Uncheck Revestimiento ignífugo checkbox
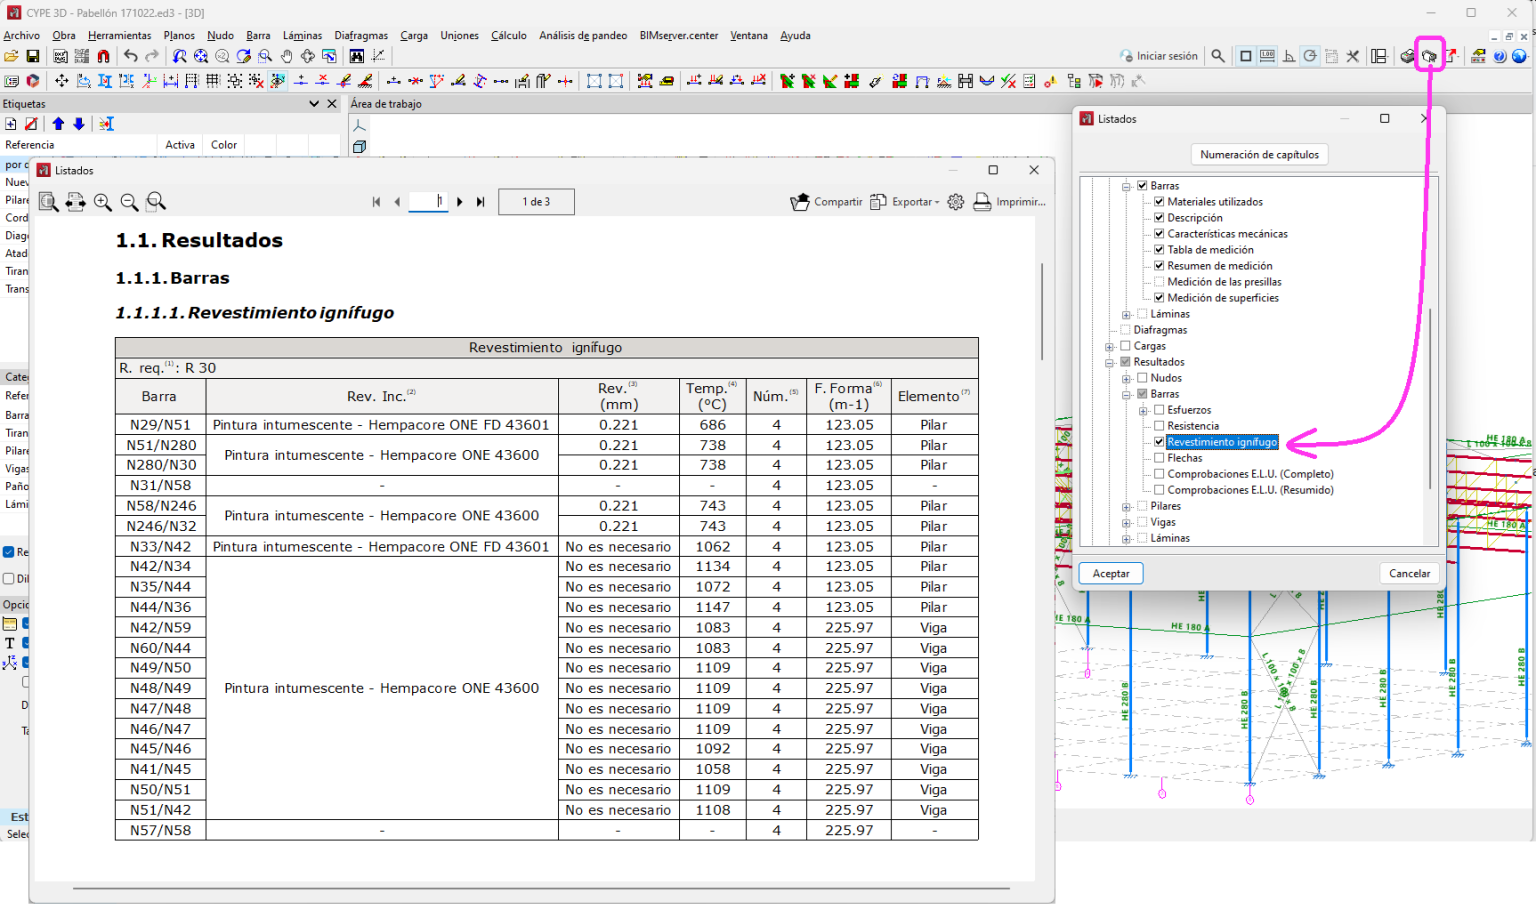This screenshot has width=1536, height=909. 1159,442
